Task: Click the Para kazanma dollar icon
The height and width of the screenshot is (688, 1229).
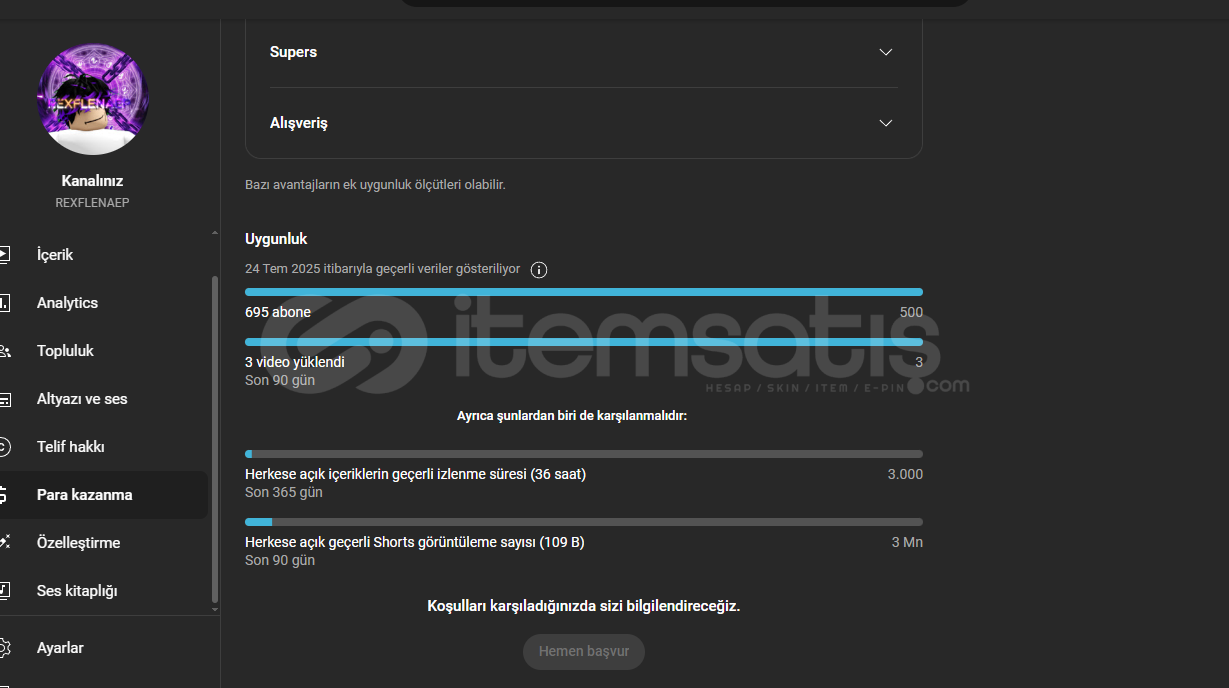Action: 4,495
